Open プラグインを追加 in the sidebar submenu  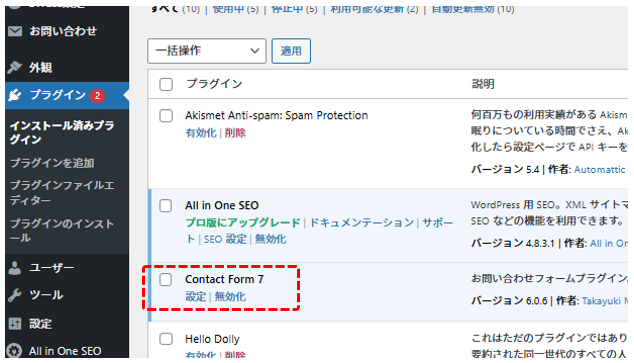[x=52, y=163]
